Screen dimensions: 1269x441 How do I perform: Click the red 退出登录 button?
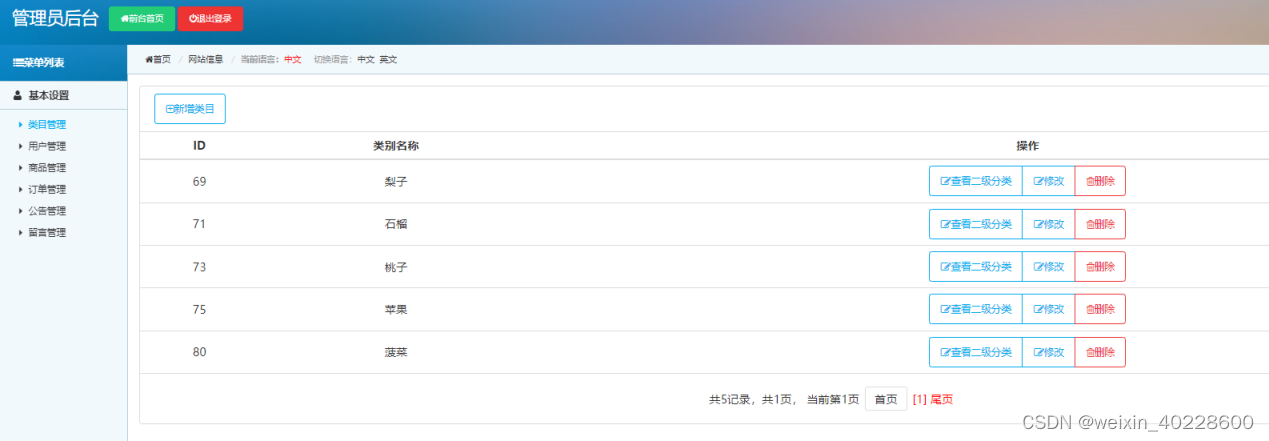click(x=210, y=19)
